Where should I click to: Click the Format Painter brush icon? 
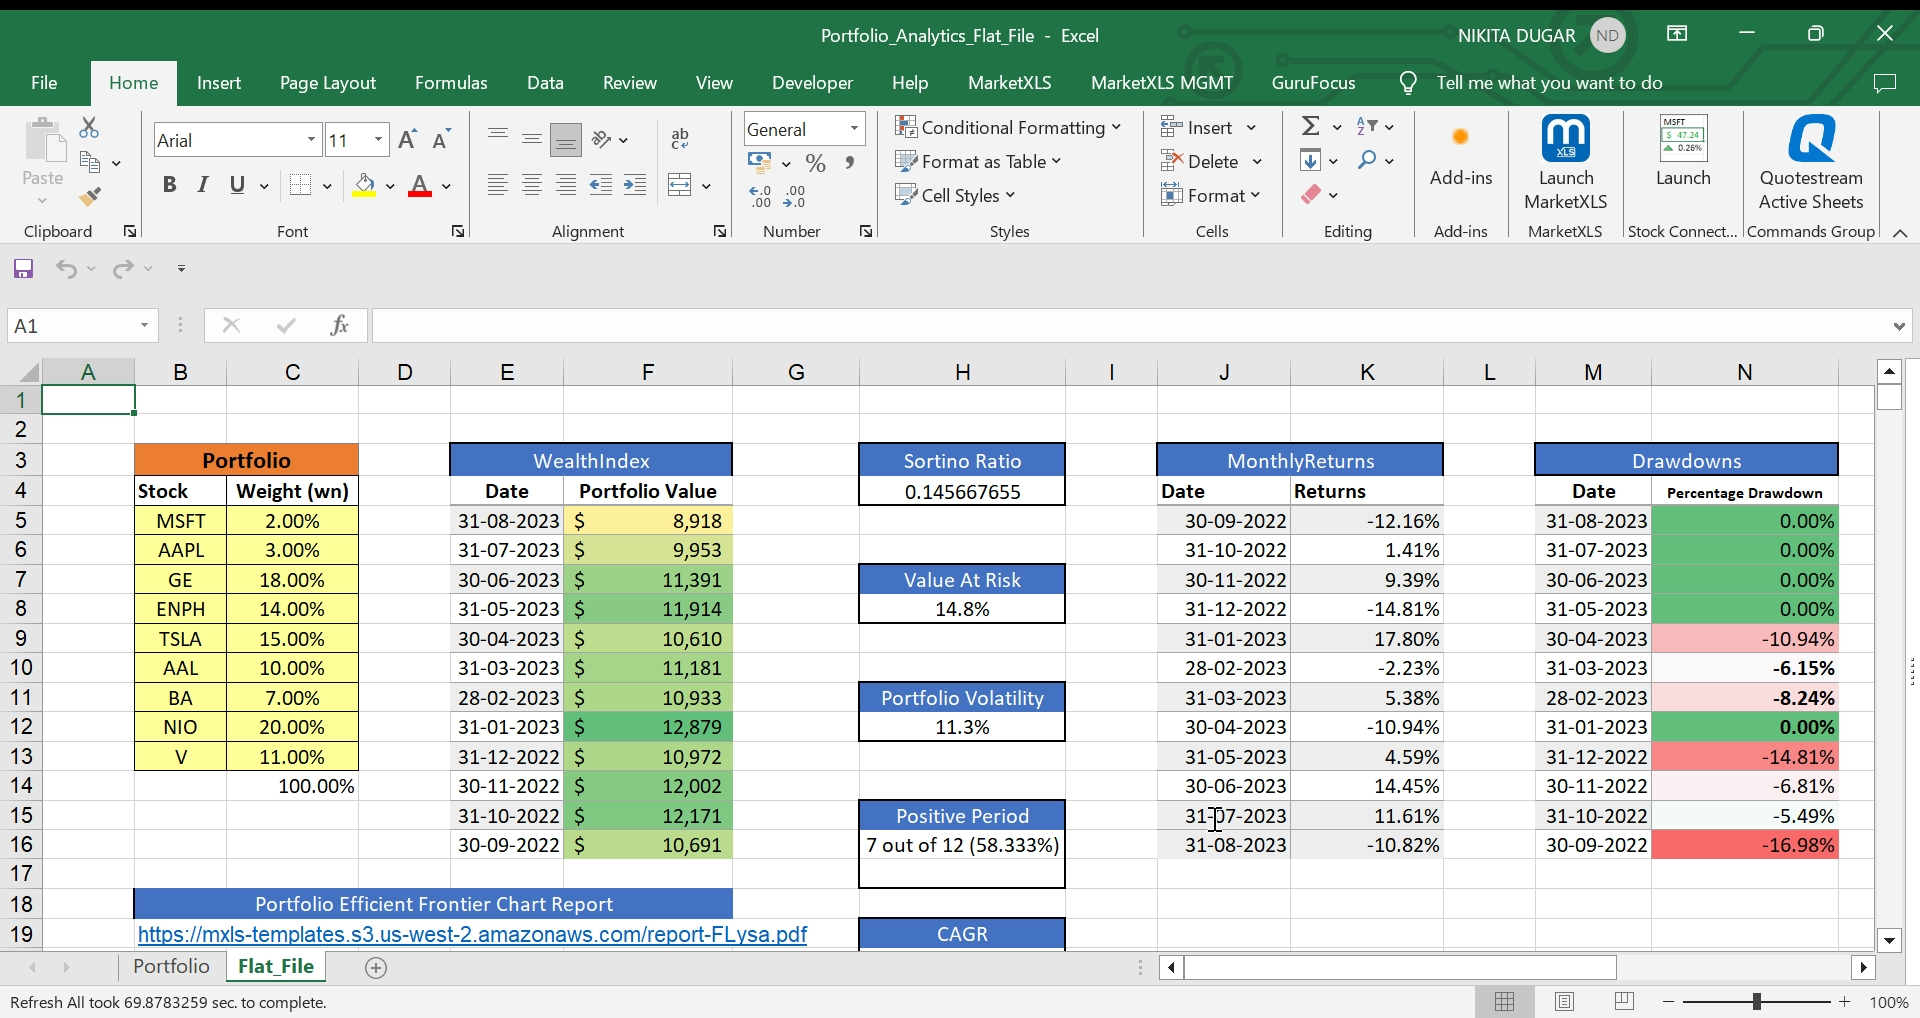90,196
